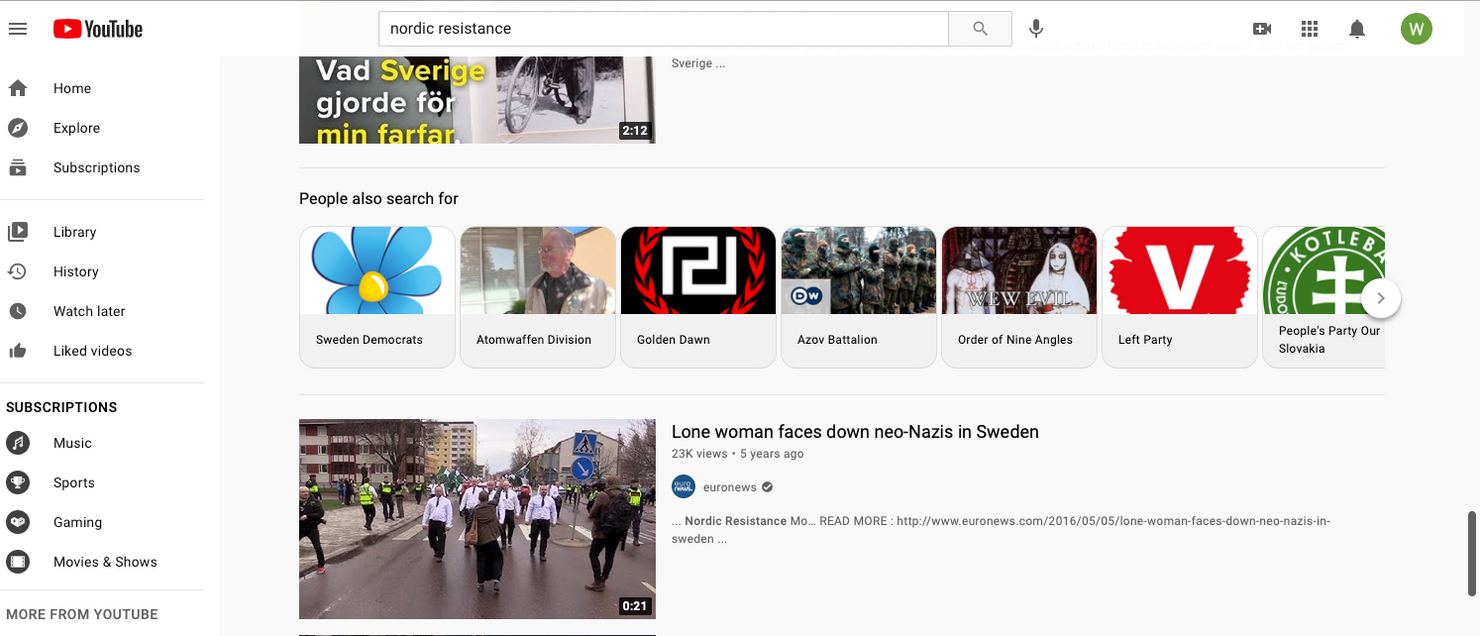Screen dimensions: 1480x636
Task: Click the YouTube logo
Action: (98, 29)
